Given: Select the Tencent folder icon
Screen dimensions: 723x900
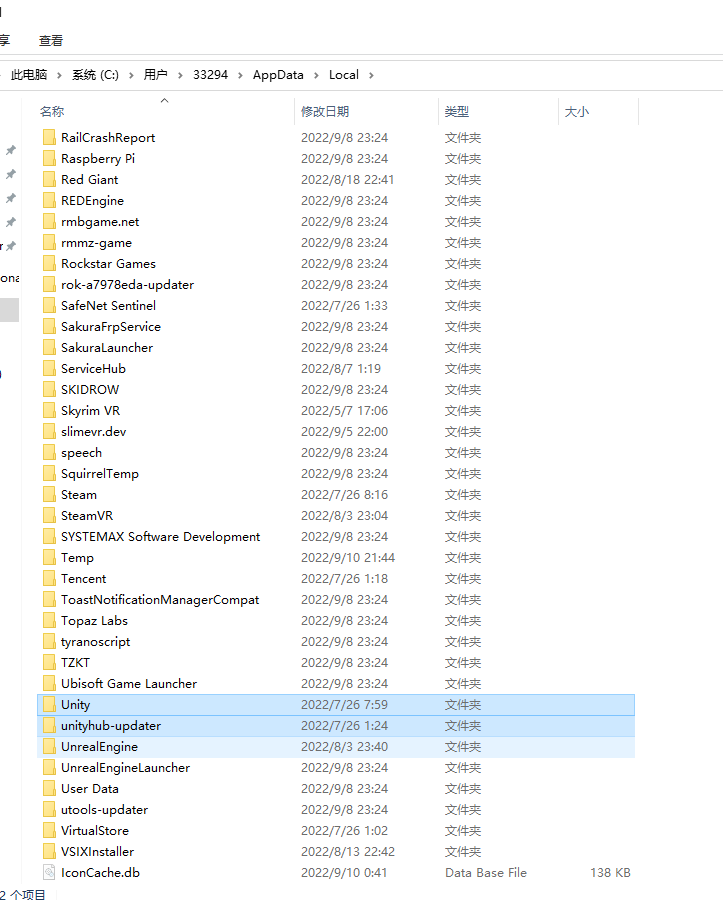Looking at the screenshot, I should coord(49,579).
